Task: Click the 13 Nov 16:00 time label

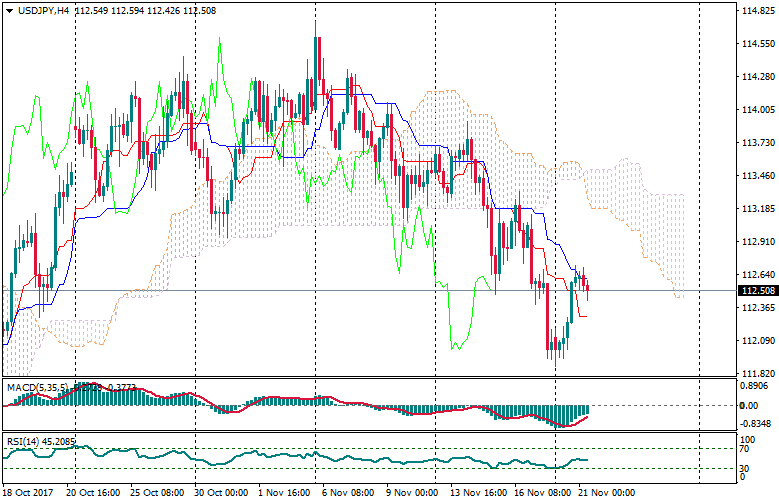Action: click(x=475, y=493)
